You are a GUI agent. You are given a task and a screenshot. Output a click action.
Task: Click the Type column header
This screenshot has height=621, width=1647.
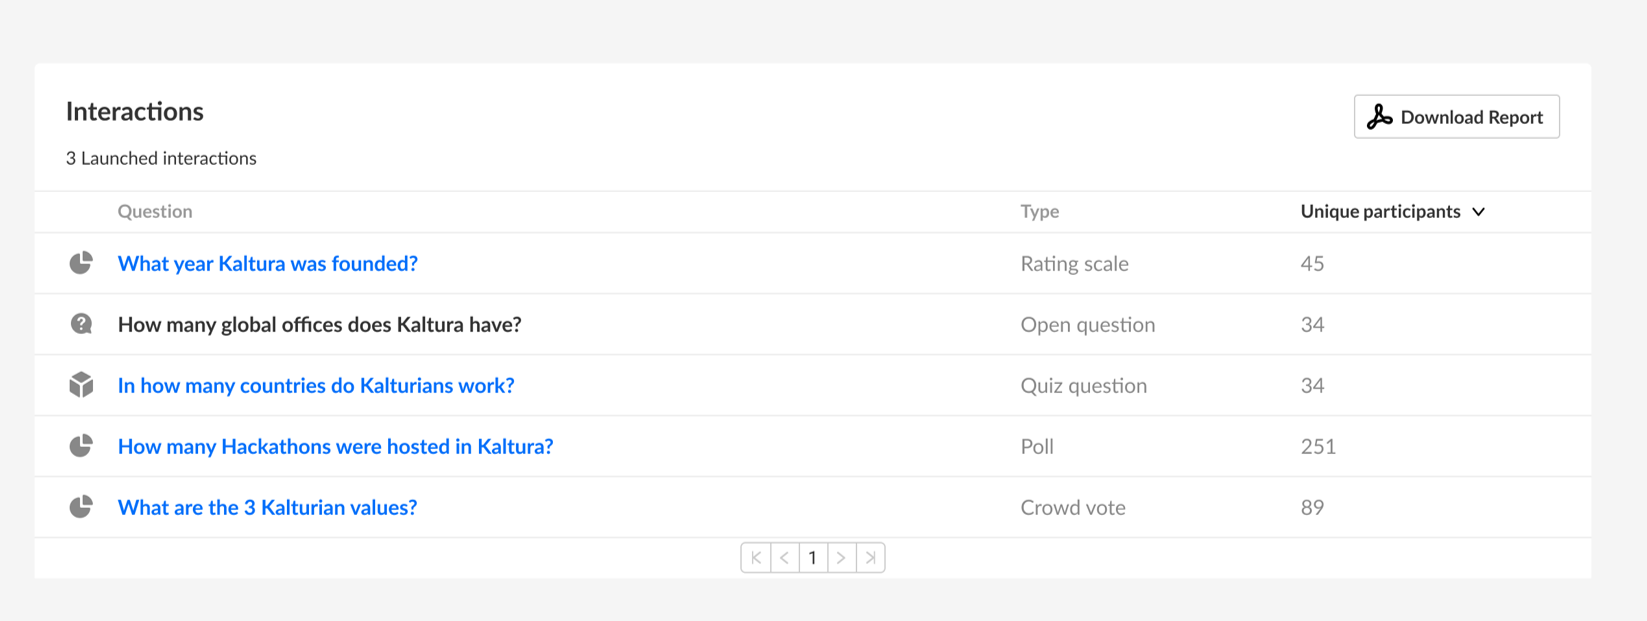coord(1039,211)
